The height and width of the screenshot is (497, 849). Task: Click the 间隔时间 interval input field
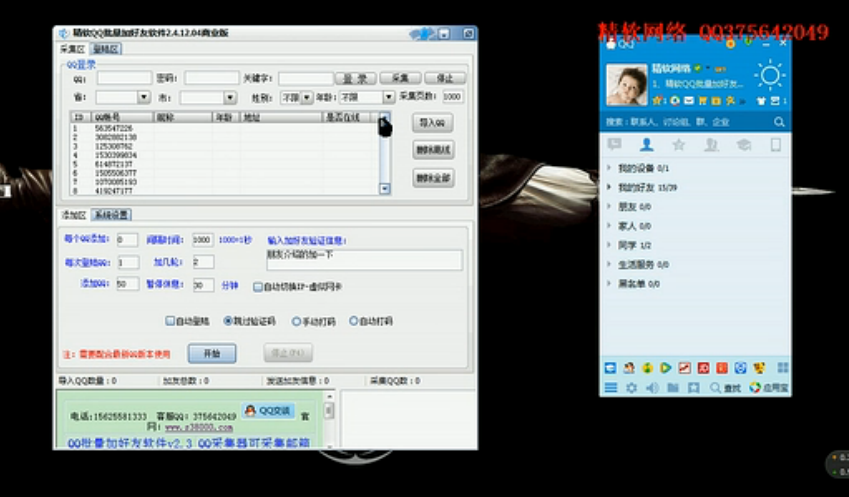202,240
